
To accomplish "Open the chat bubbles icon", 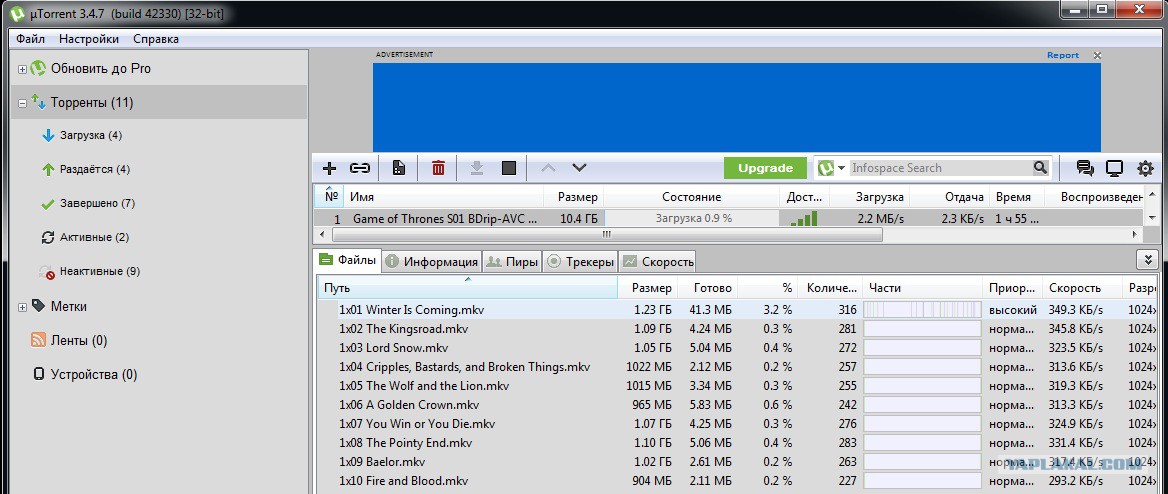I will (1085, 168).
